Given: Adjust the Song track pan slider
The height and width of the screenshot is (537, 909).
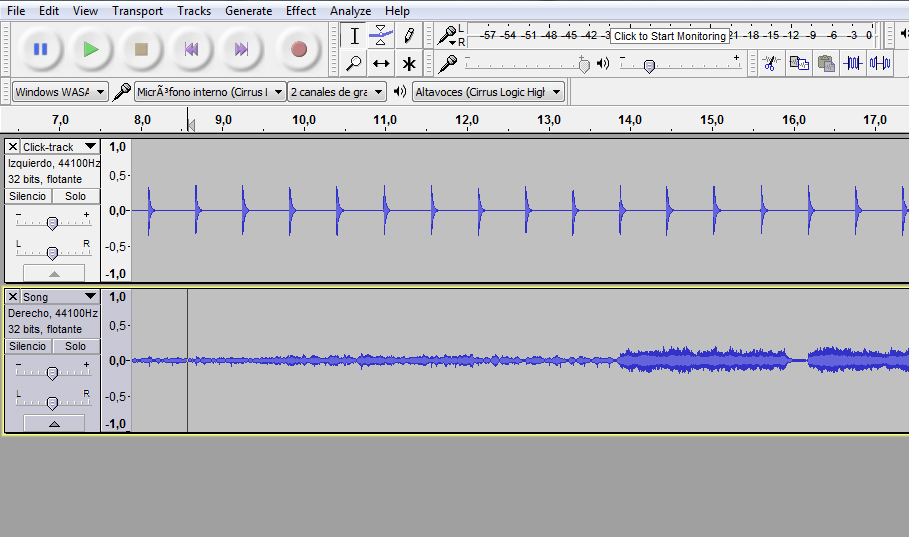Looking at the screenshot, I should point(52,402).
